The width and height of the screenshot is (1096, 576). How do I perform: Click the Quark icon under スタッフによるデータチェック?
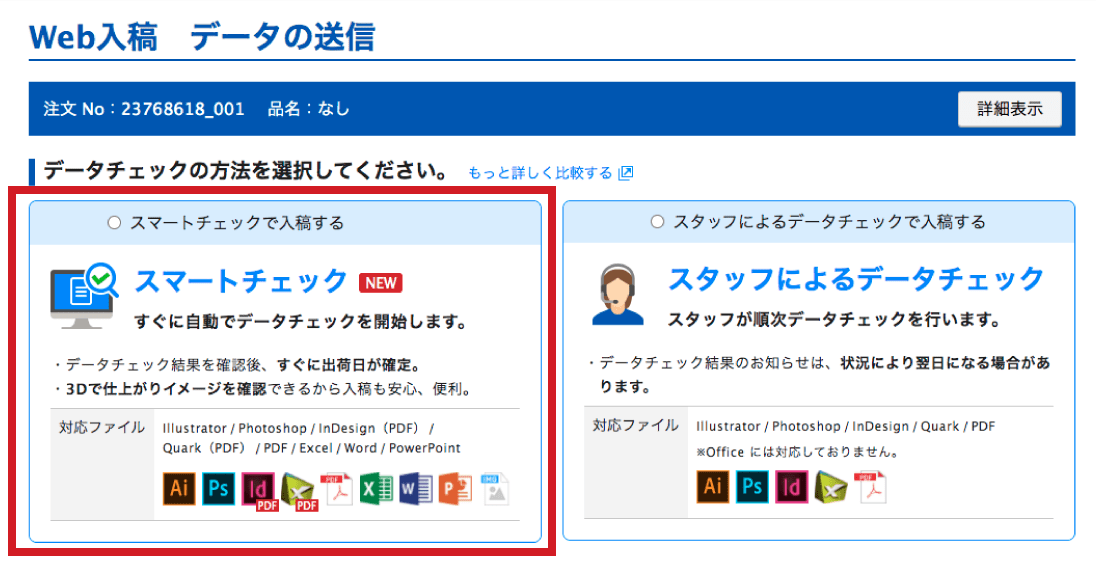click(831, 487)
